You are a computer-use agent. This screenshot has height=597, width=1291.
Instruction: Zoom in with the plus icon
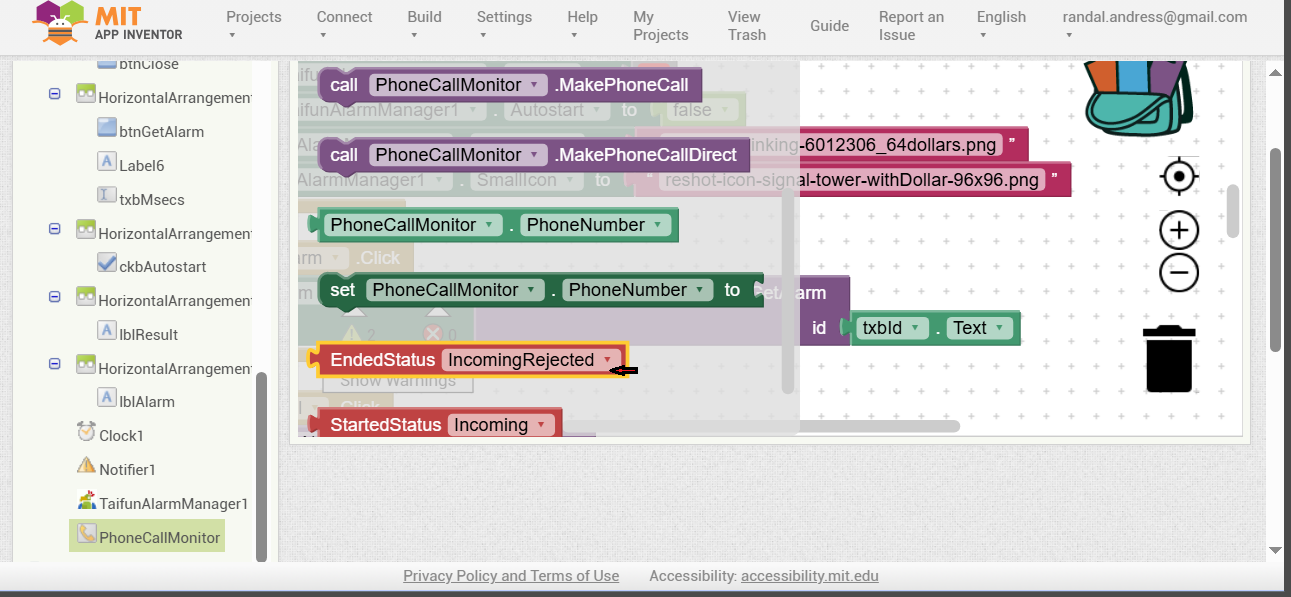[x=1179, y=231]
